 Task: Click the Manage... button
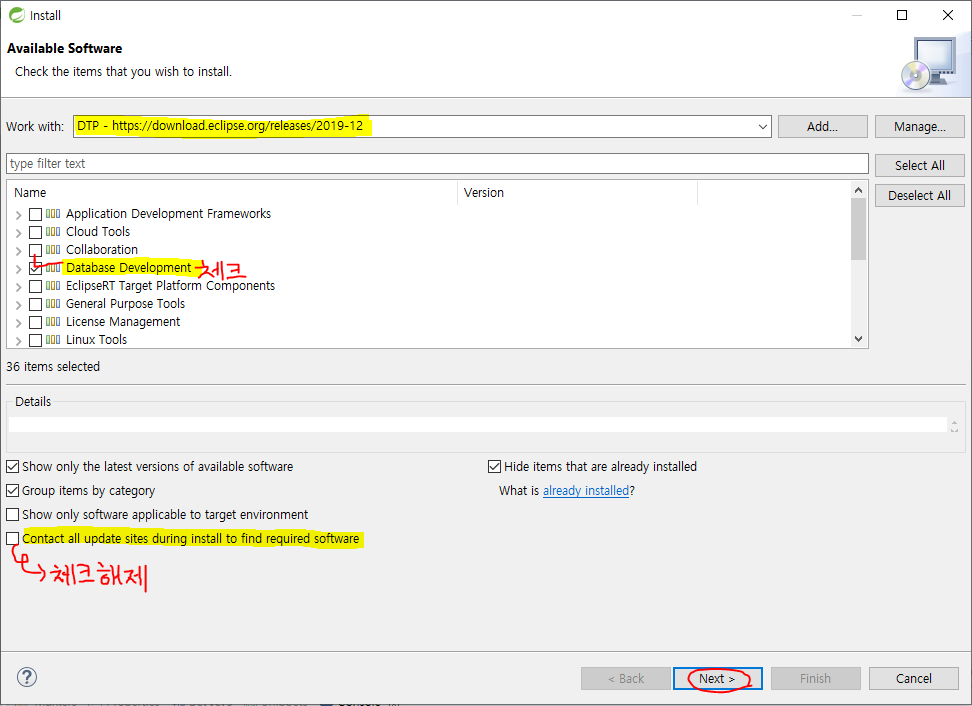pyautogui.click(x=919, y=126)
